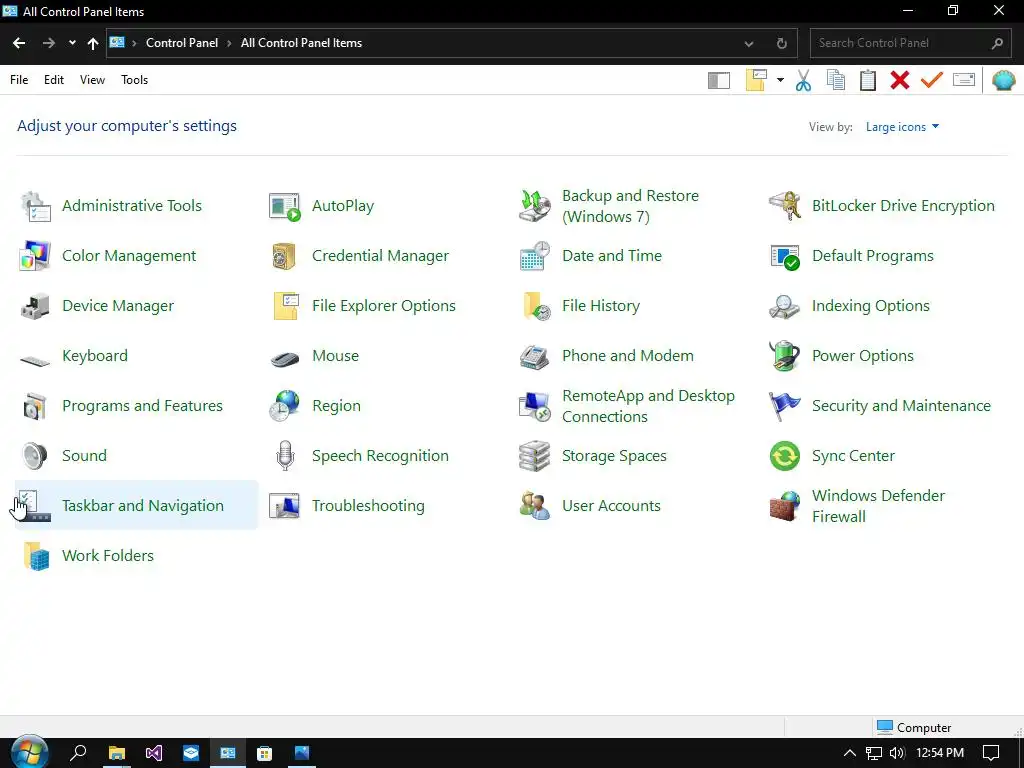1024x768 pixels.
Task: Open the Microsoft Store taskbar icon
Action: point(264,753)
